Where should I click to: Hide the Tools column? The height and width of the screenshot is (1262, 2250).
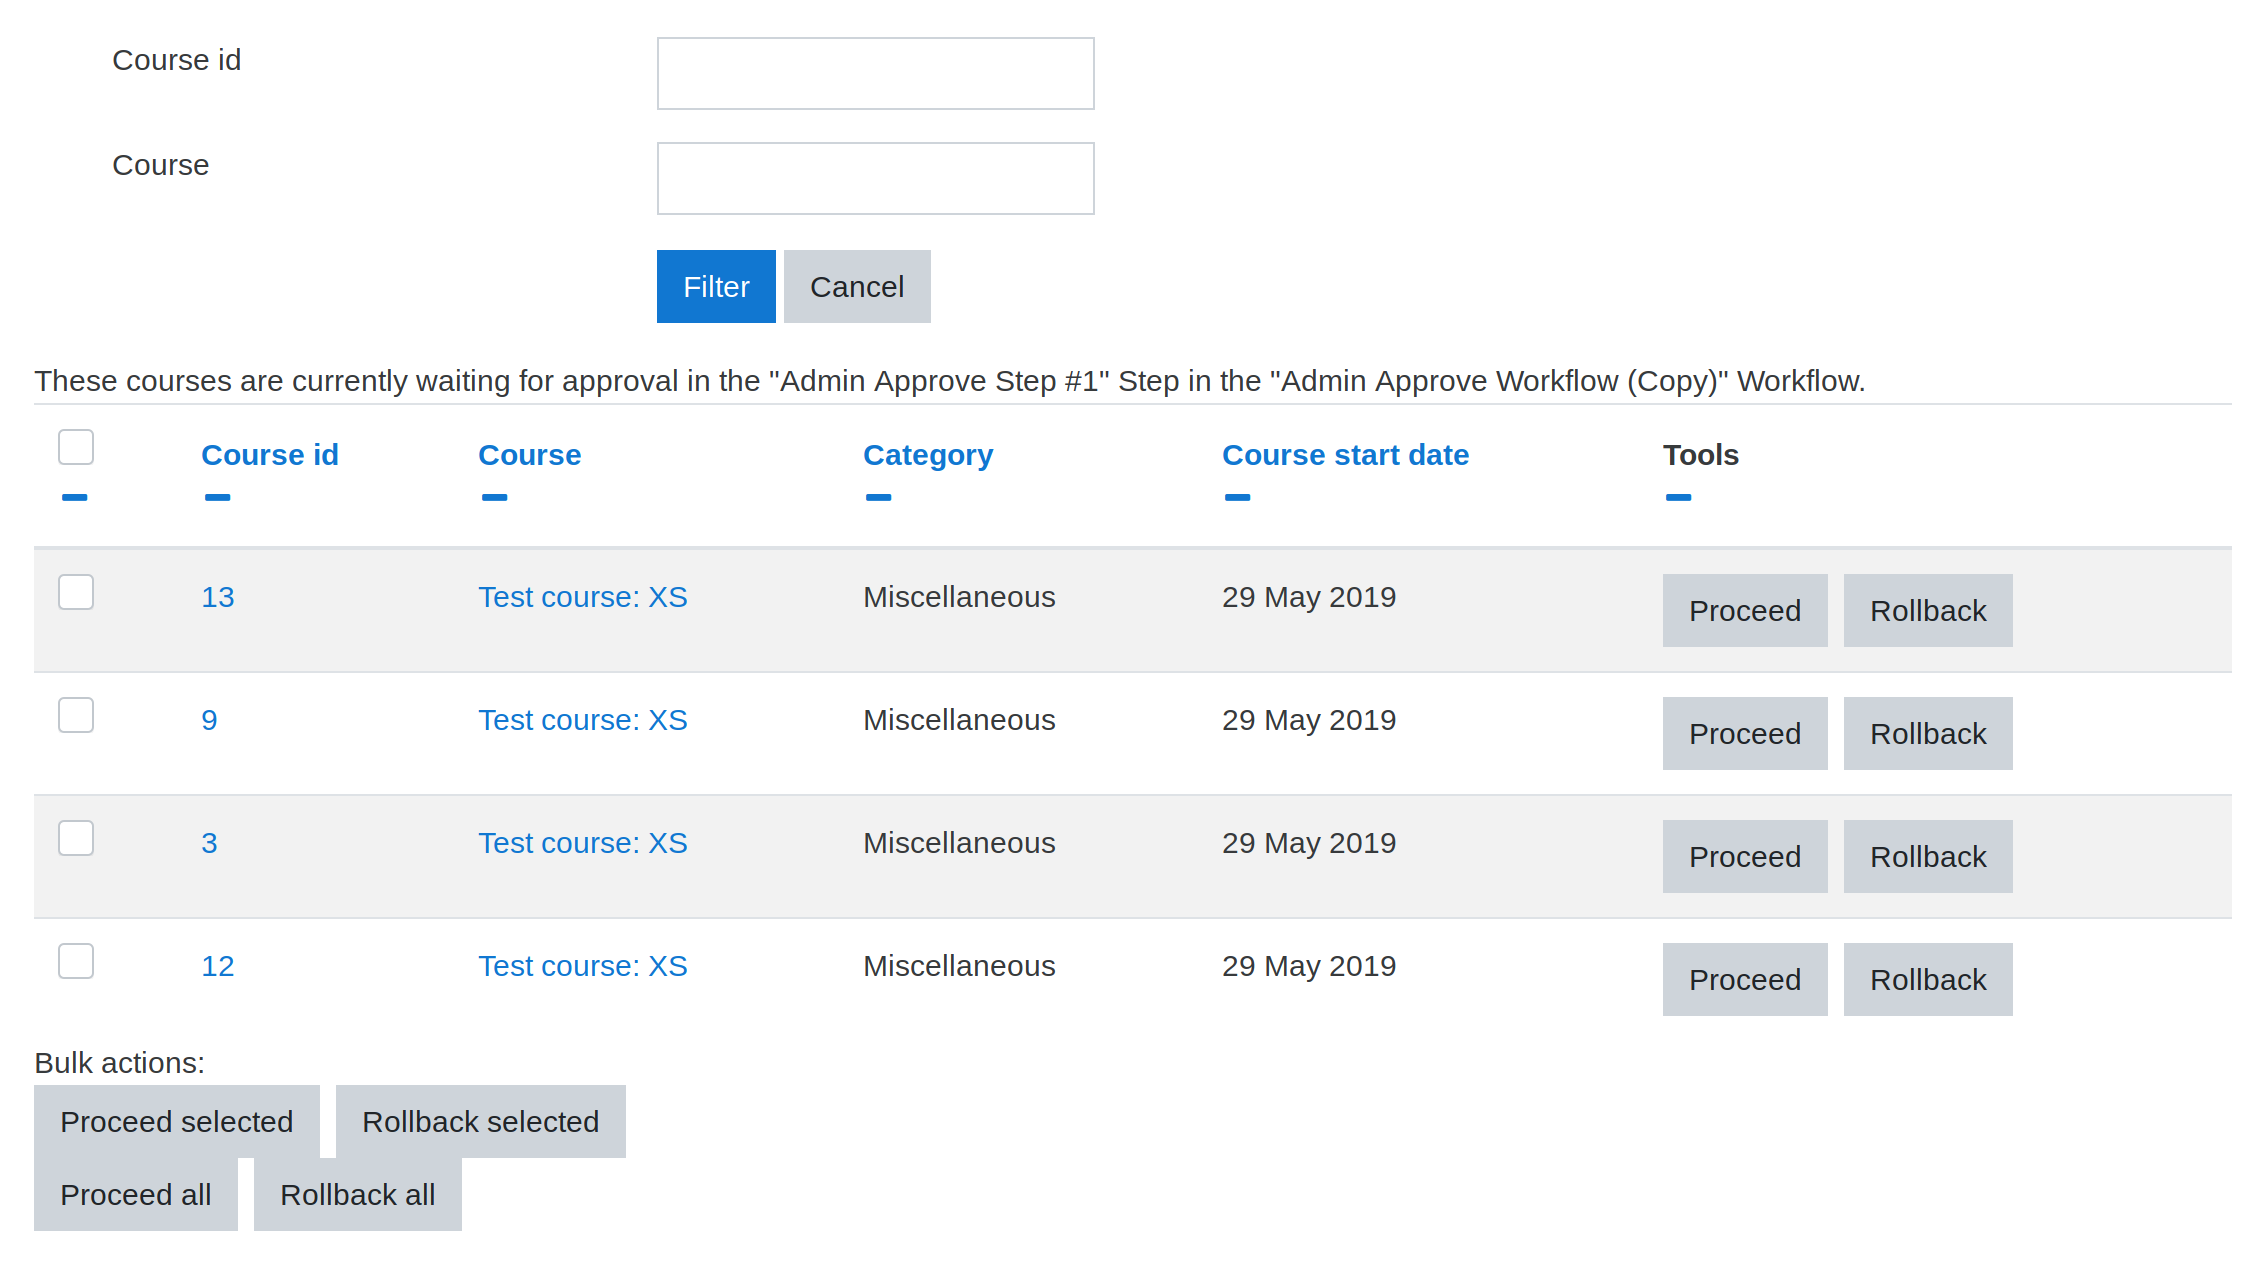tap(1678, 497)
